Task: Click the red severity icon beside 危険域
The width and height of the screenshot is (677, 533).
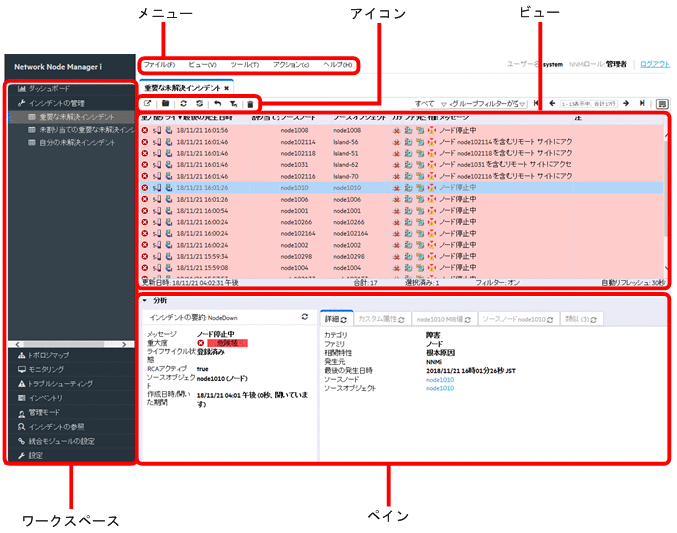Action: (201, 343)
